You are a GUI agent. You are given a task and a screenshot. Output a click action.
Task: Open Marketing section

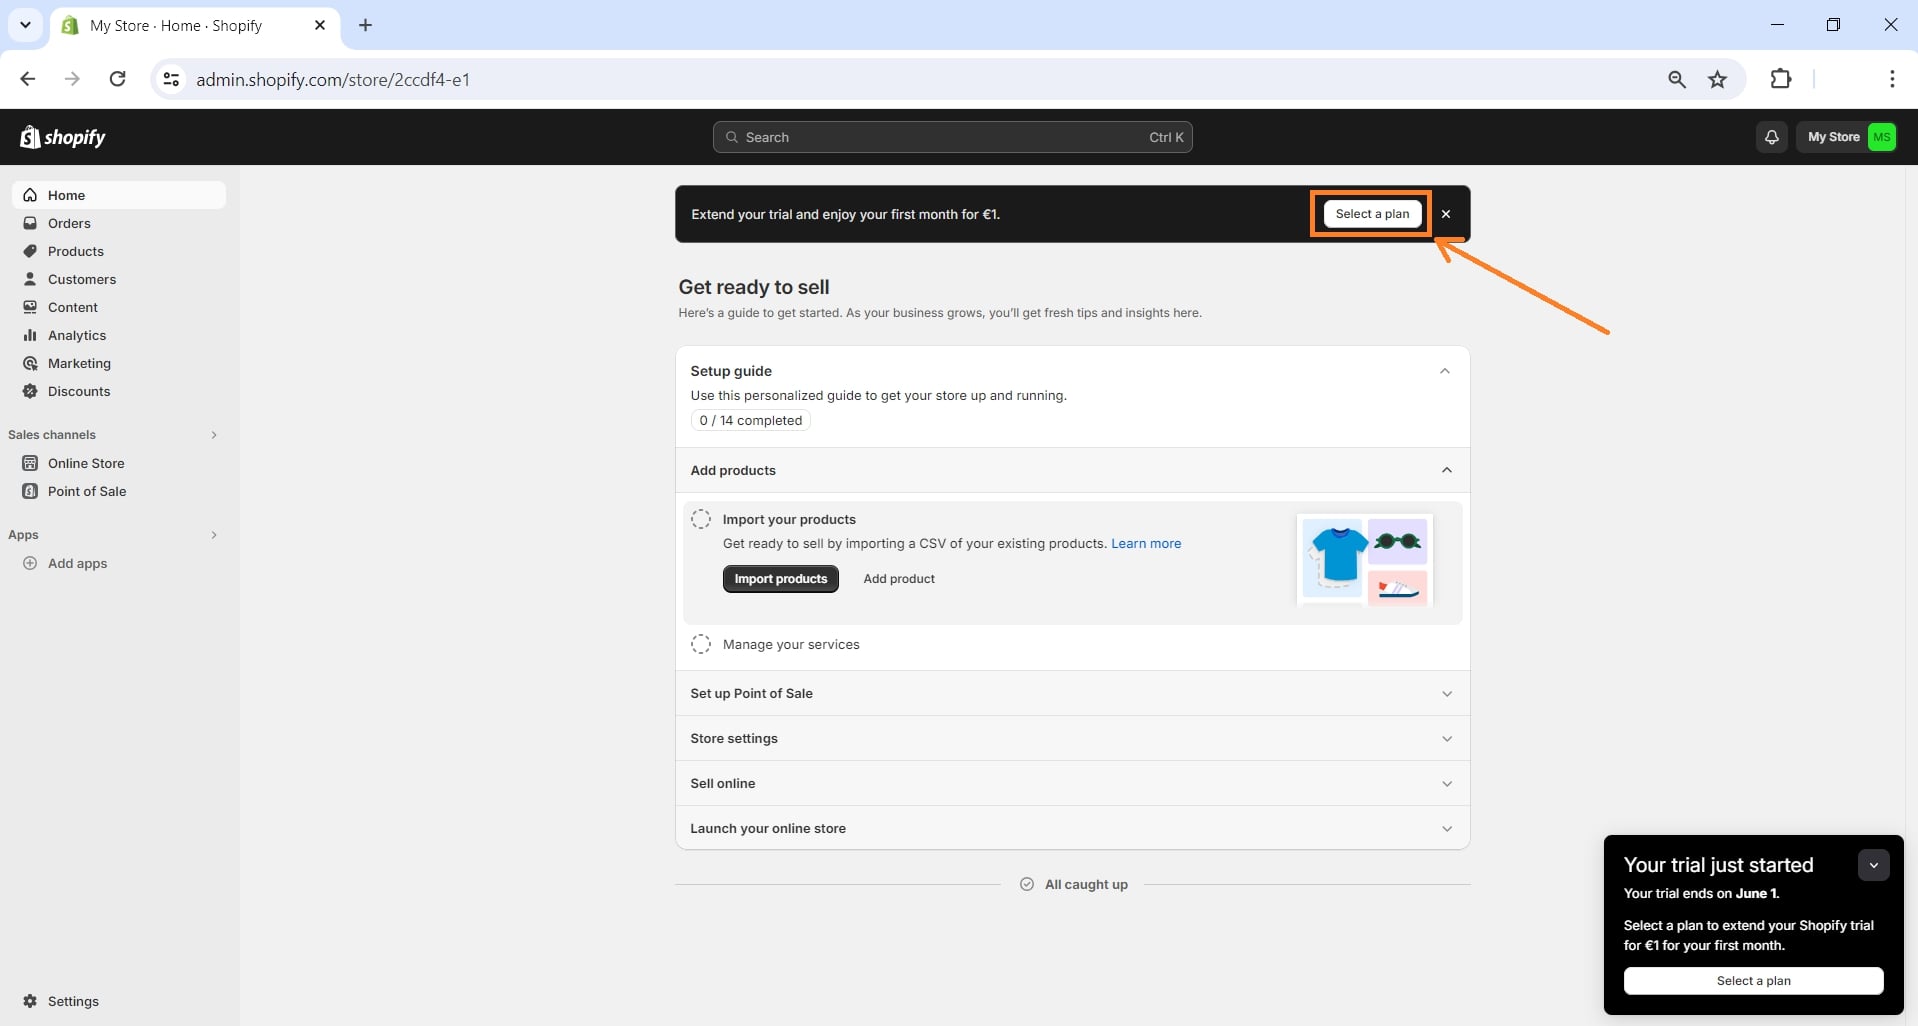point(119,363)
